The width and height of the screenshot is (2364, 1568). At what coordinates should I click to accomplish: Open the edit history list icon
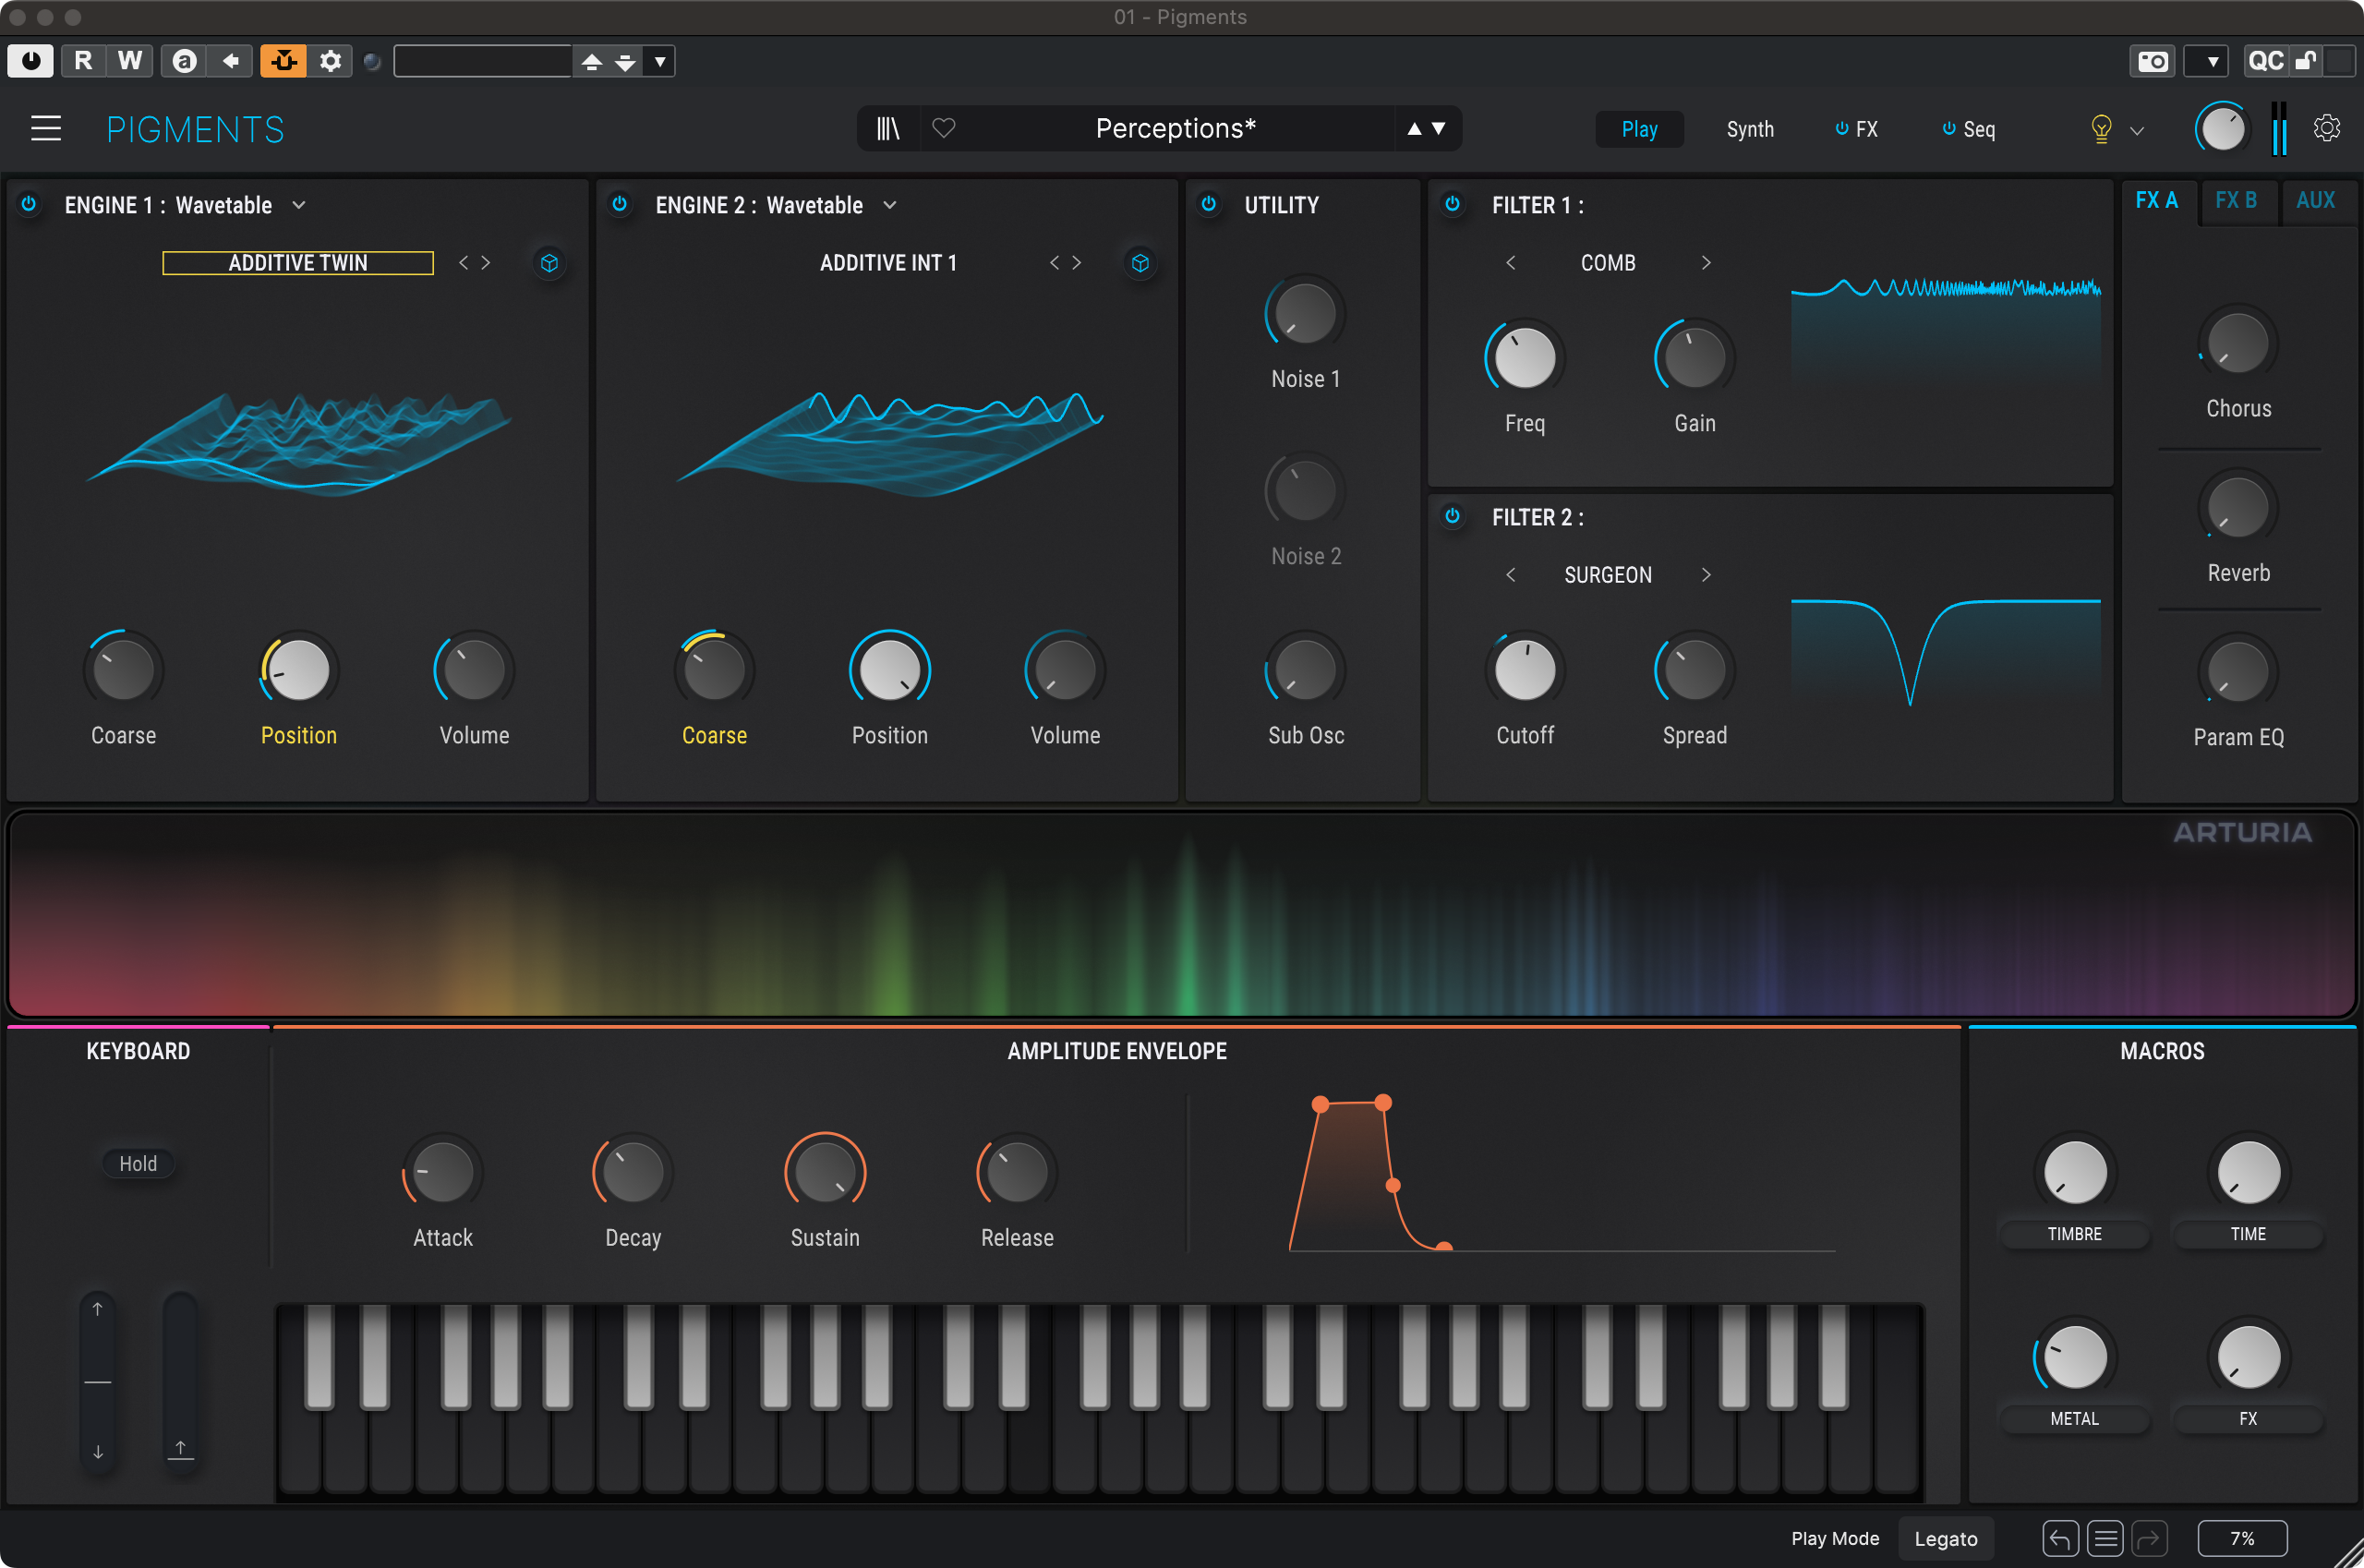coord(2105,1538)
